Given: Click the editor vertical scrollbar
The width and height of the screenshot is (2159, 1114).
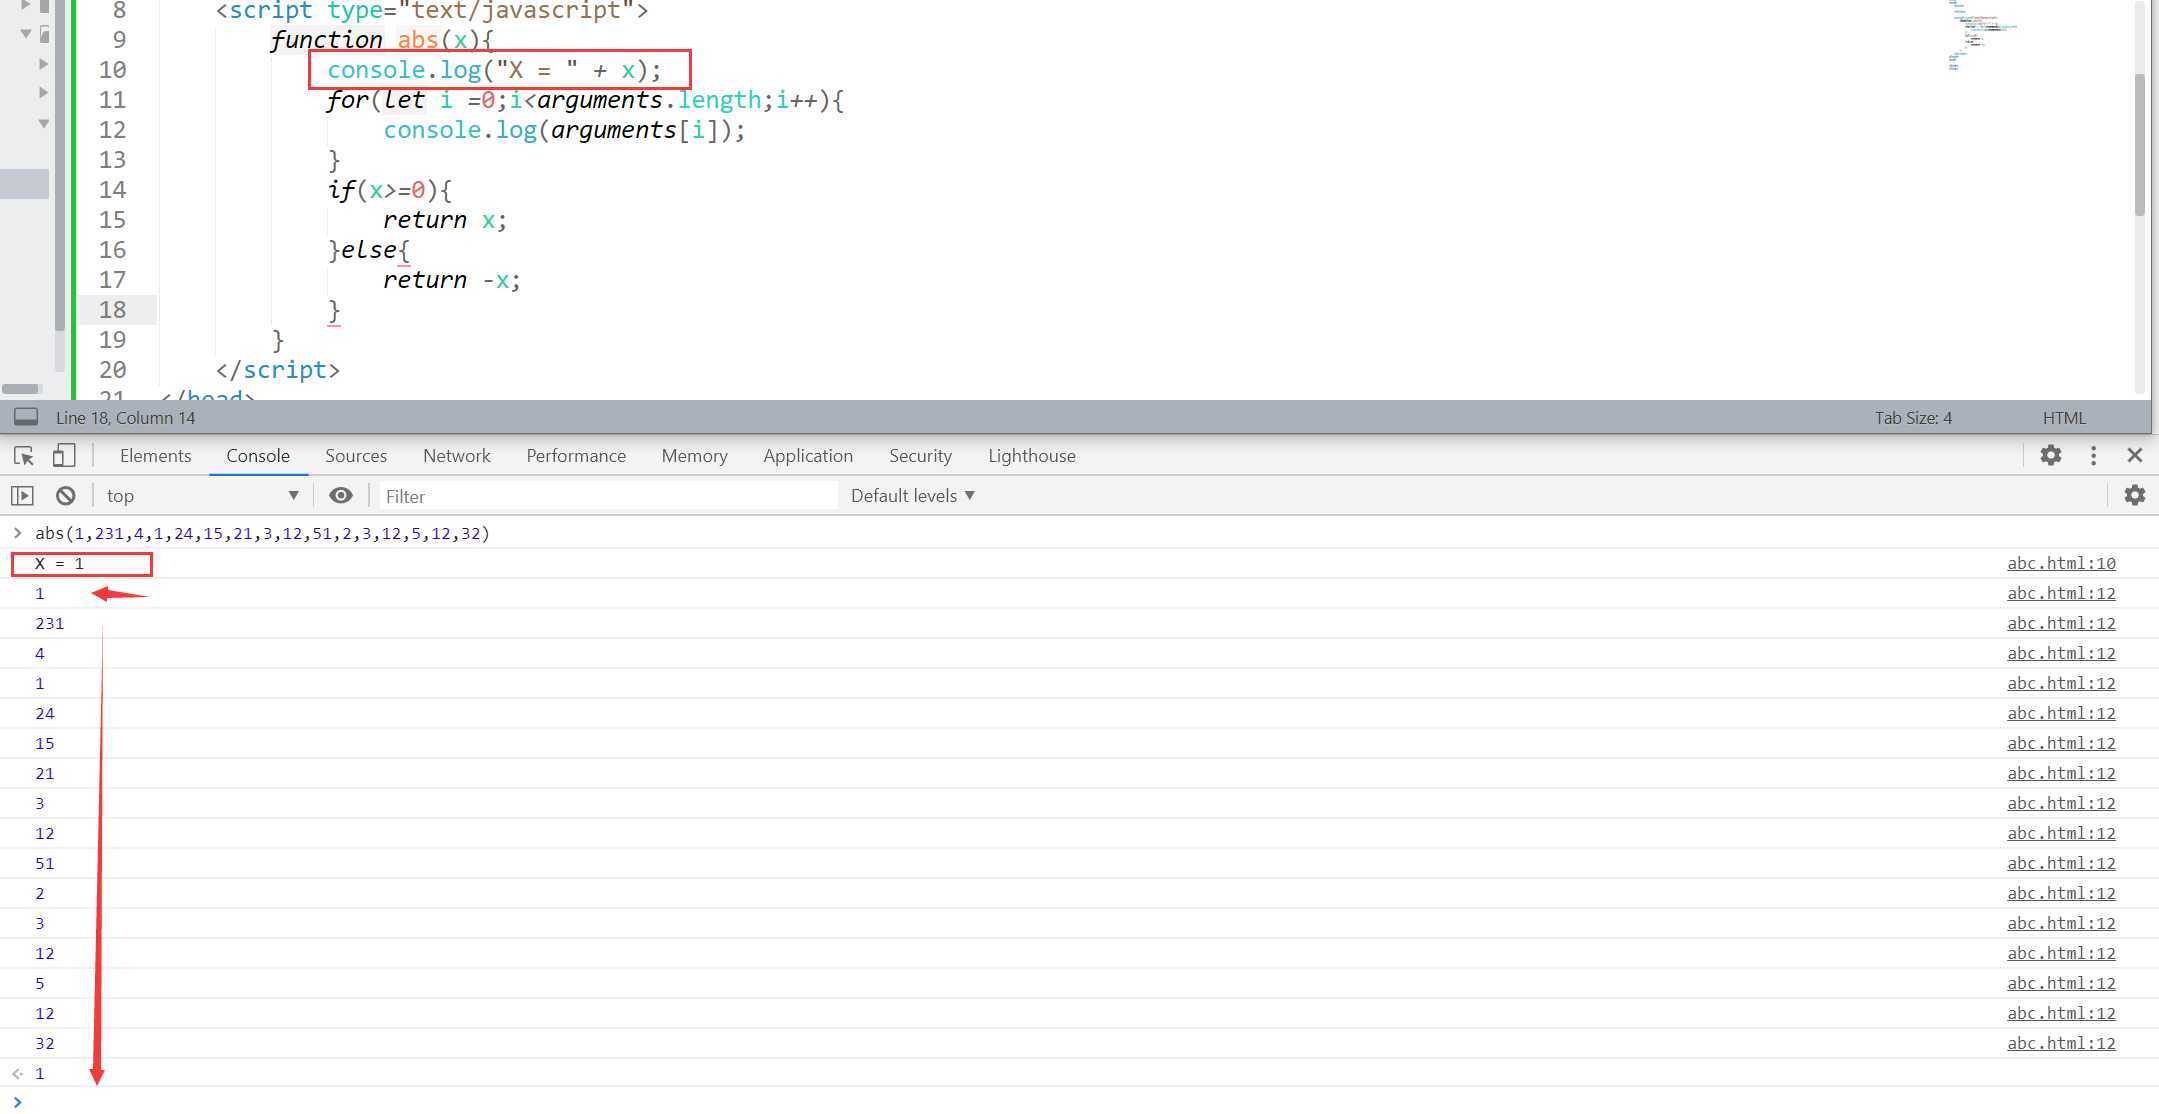Looking at the screenshot, I should pyautogui.click(x=2139, y=145).
